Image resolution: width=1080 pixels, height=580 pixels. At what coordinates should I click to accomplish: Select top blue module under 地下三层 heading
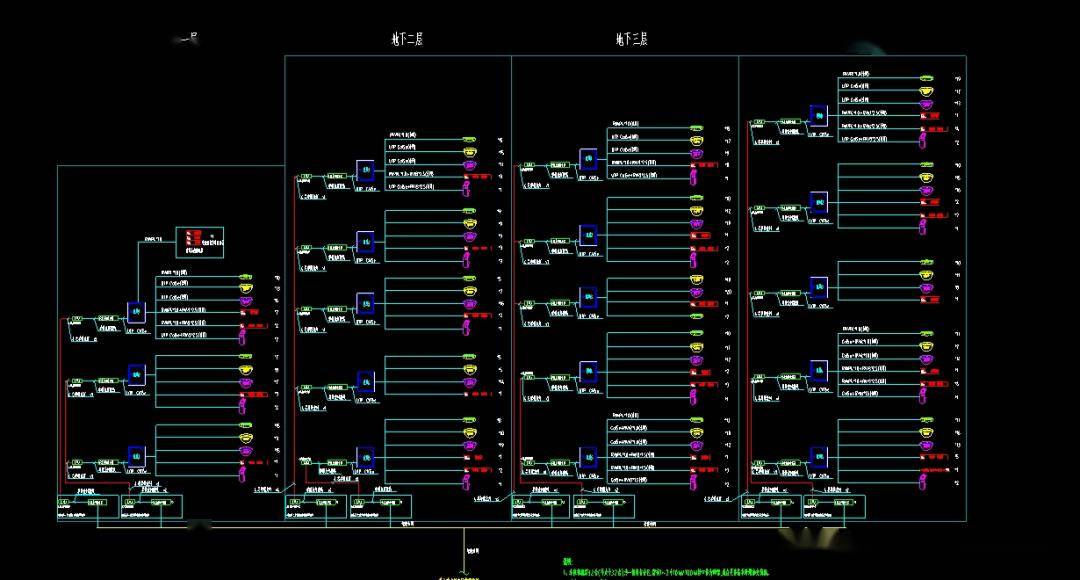point(588,160)
